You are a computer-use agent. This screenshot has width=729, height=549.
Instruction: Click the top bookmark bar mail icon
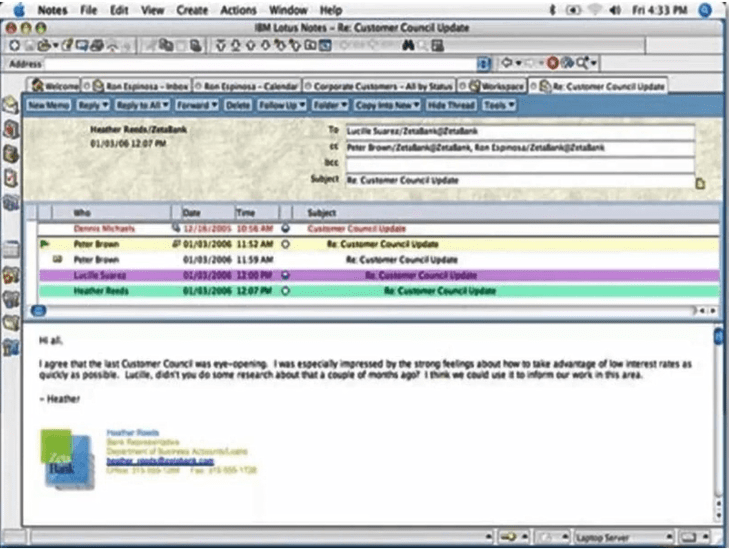(12, 104)
